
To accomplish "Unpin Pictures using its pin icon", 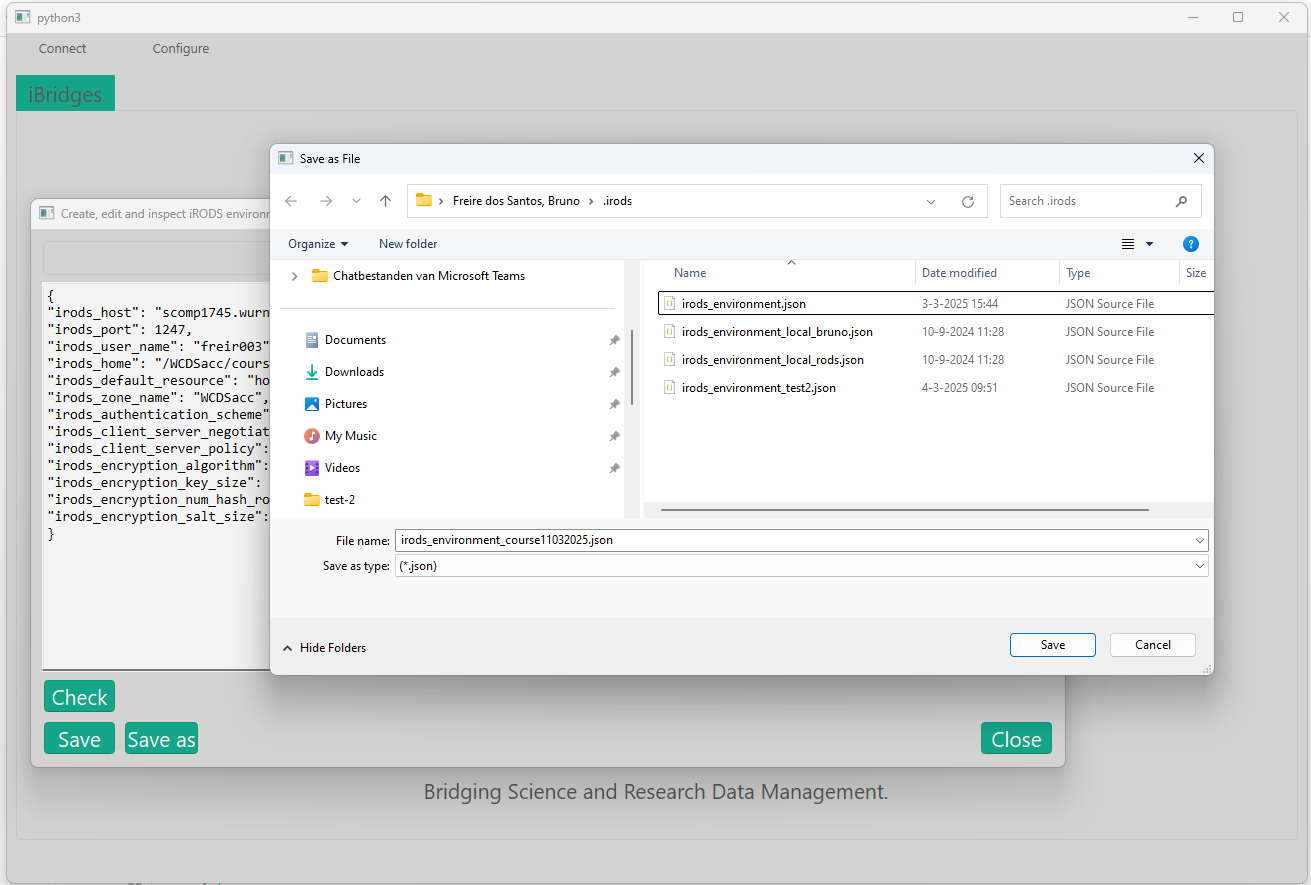I will pos(614,404).
